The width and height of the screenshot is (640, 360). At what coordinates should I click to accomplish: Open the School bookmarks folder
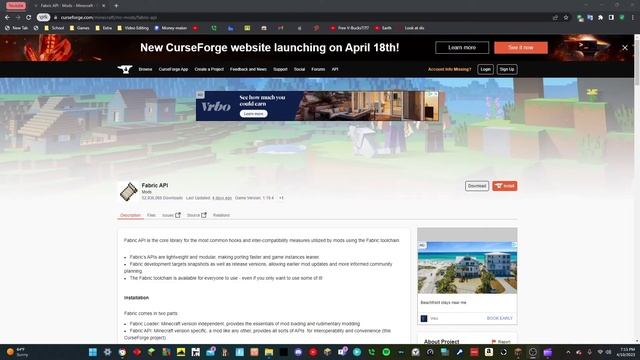click(54, 28)
